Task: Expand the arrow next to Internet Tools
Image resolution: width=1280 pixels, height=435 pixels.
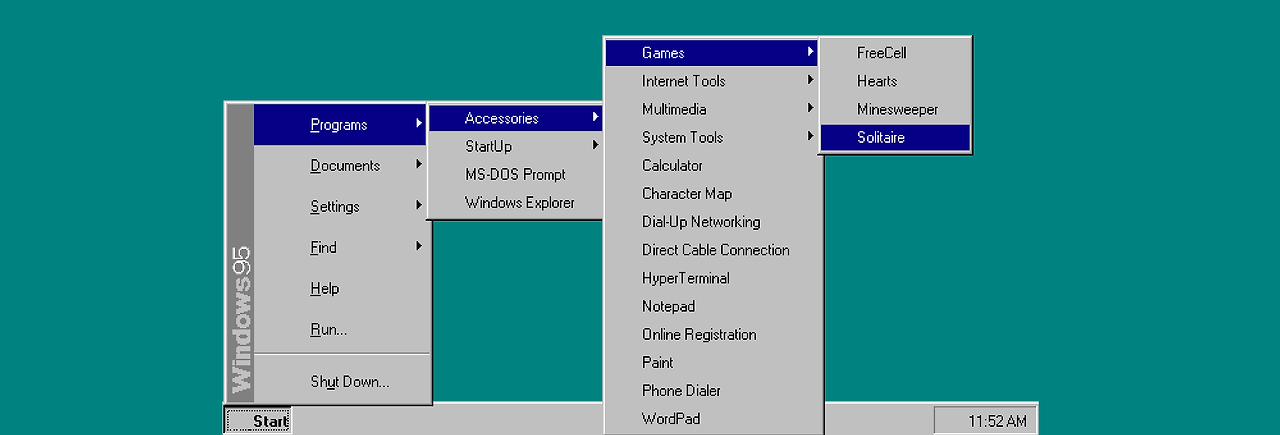Action: pos(811,80)
